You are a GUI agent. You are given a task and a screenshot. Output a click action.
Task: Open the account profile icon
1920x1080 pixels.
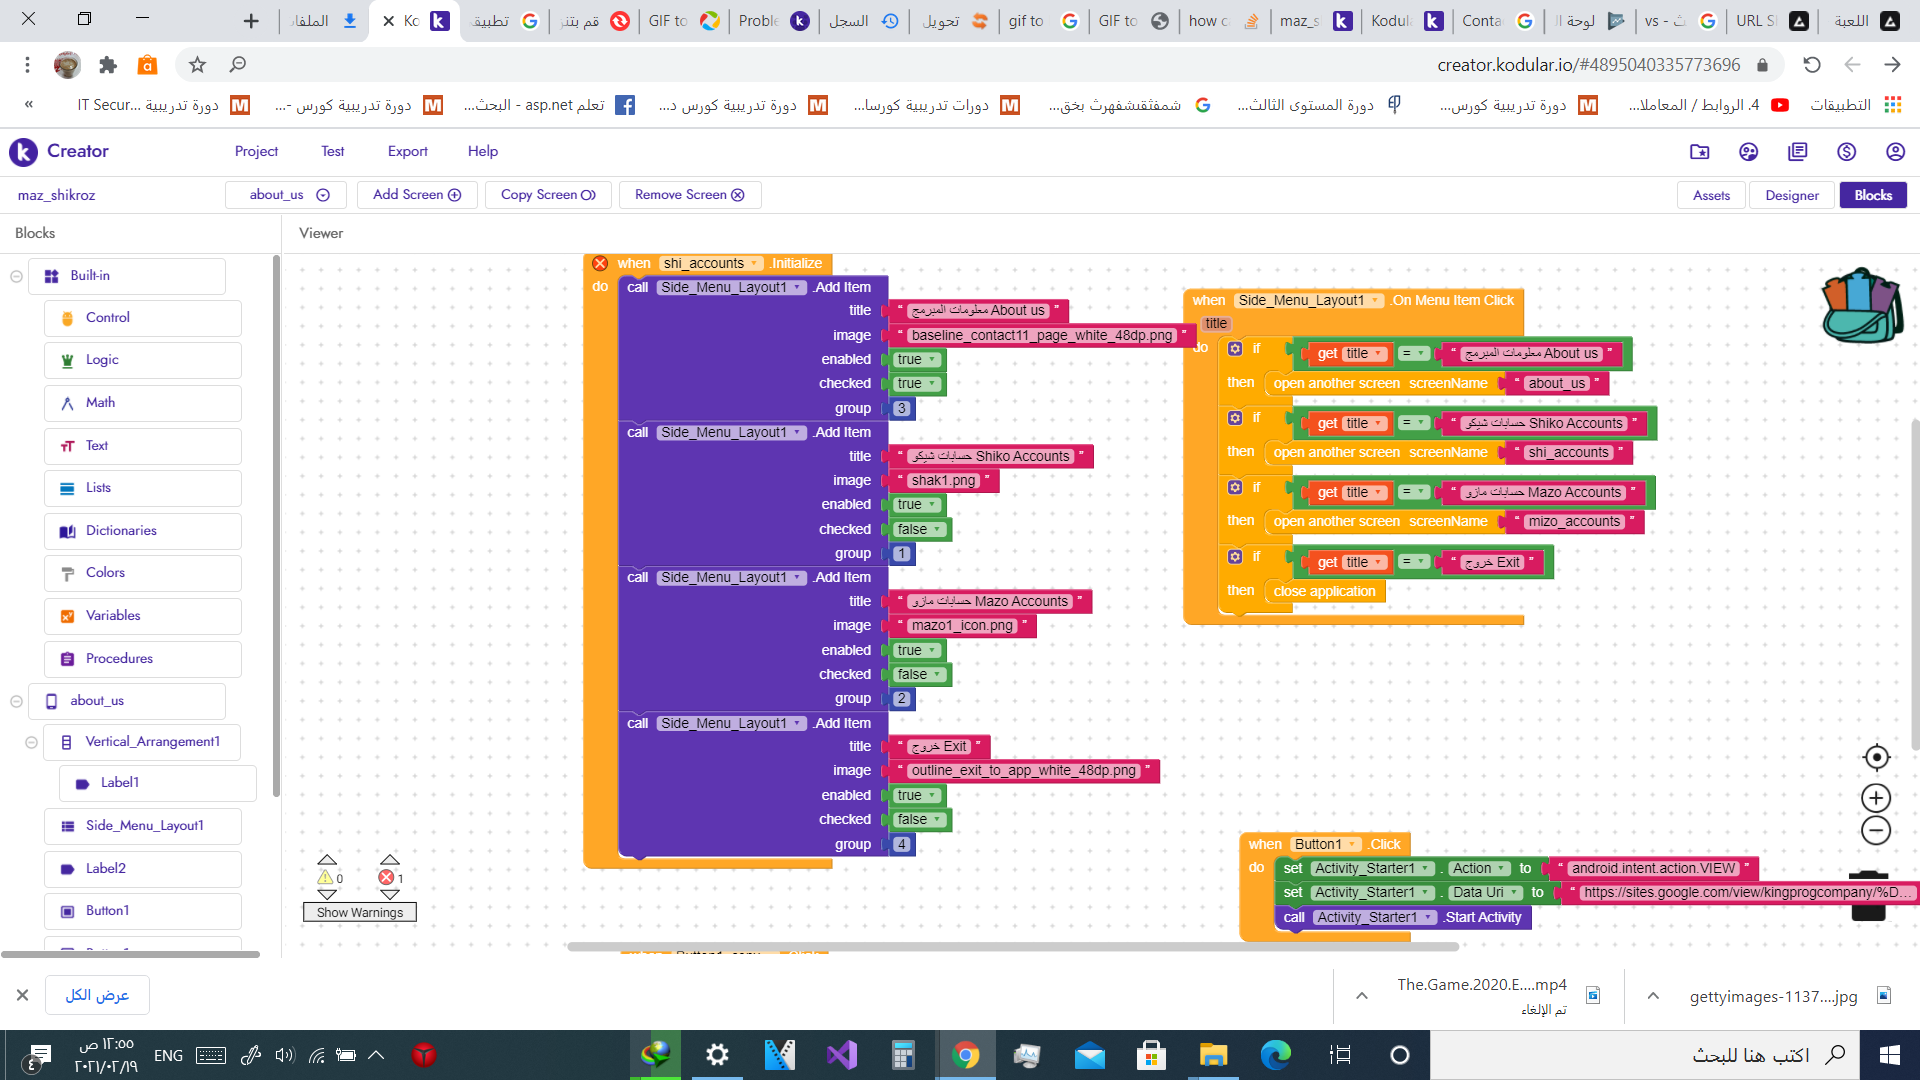[1895, 151]
